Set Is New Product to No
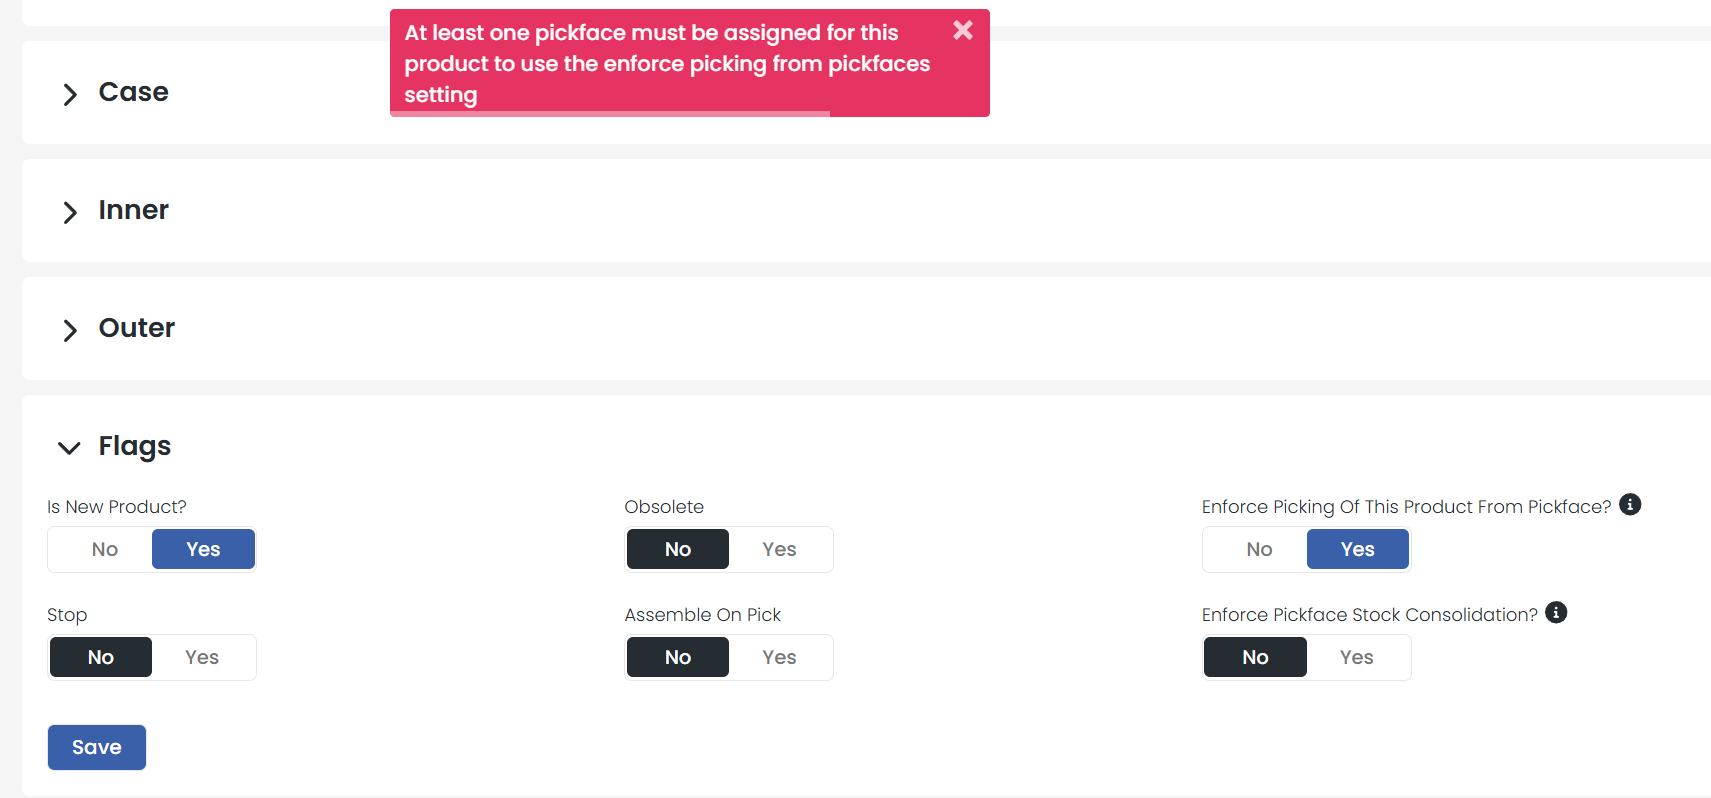The height and width of the screenshot is (798, 1711). coord(104,549)
